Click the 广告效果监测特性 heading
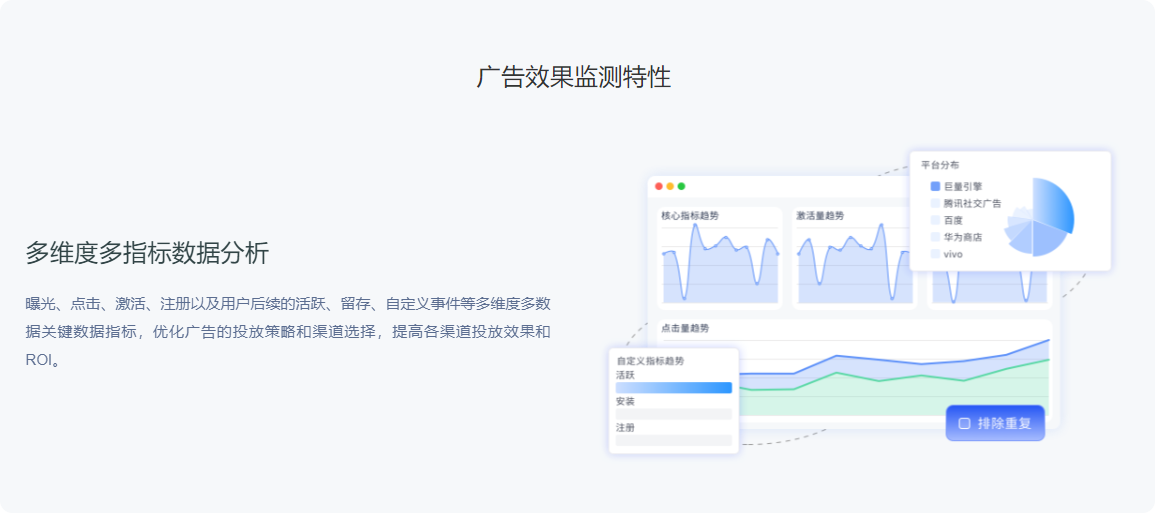 click(574, 77)
